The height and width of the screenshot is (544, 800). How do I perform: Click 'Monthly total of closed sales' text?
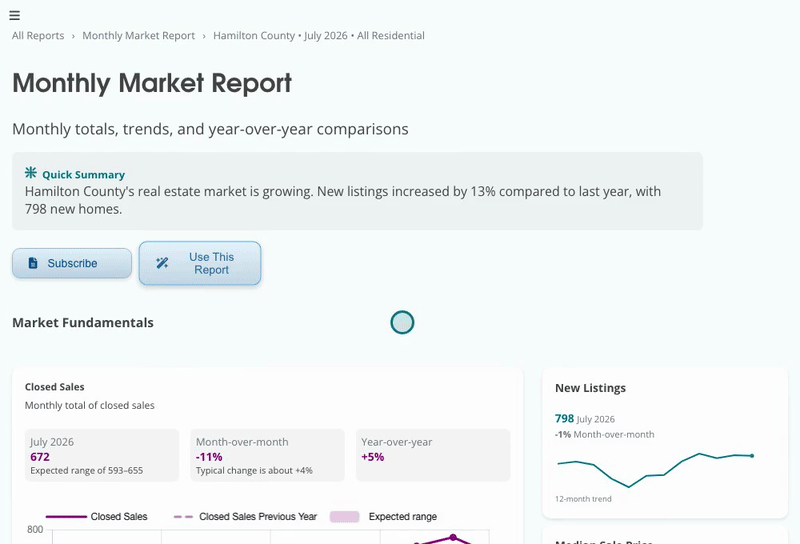(90, 406)
